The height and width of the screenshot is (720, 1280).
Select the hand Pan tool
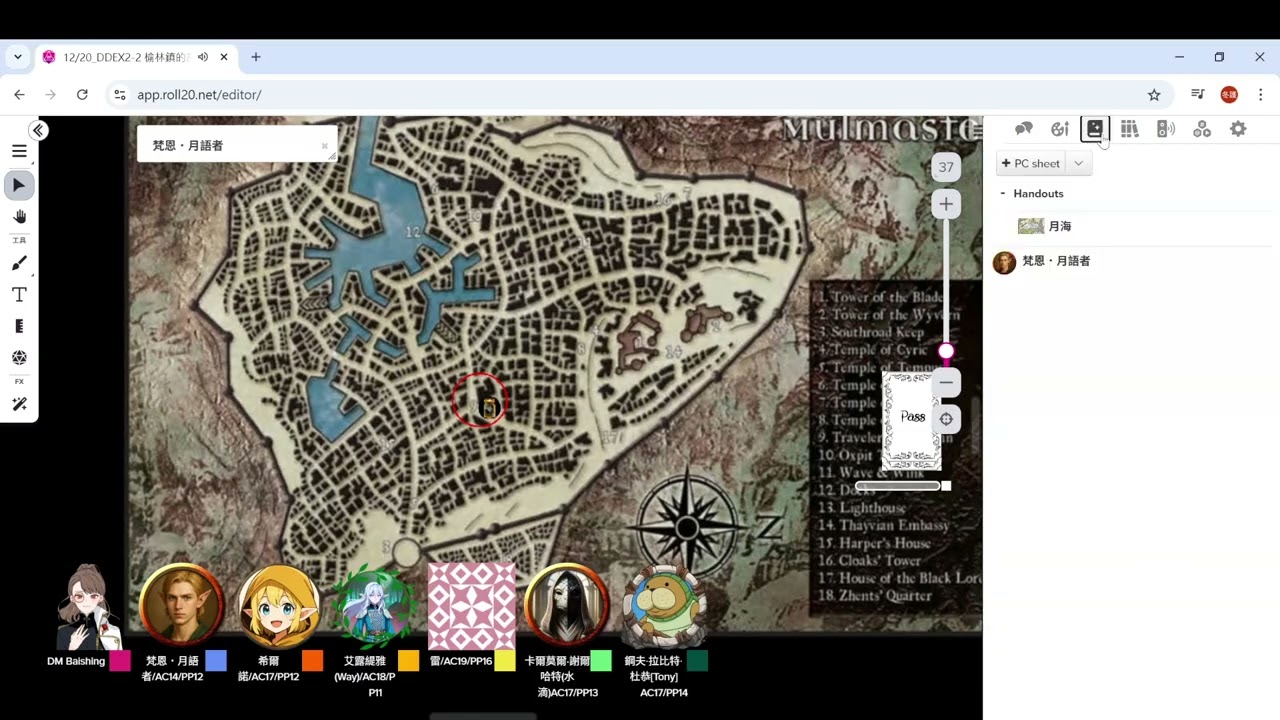click(19, 216)
